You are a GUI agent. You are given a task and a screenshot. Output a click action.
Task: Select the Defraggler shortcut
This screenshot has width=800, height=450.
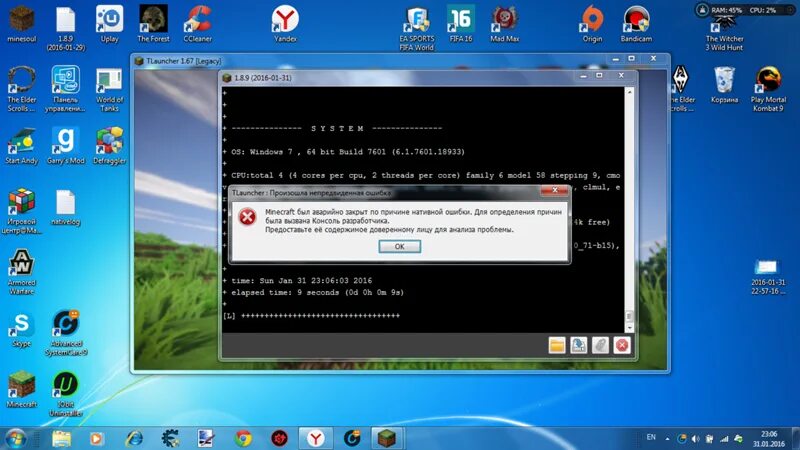pos(109,146)
